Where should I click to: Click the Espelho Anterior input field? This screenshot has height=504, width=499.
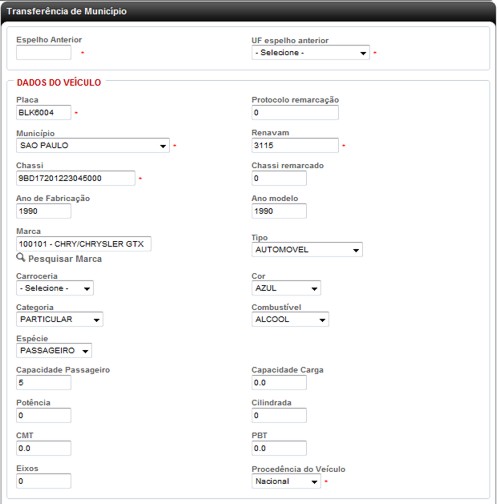[x=44, y=53]
